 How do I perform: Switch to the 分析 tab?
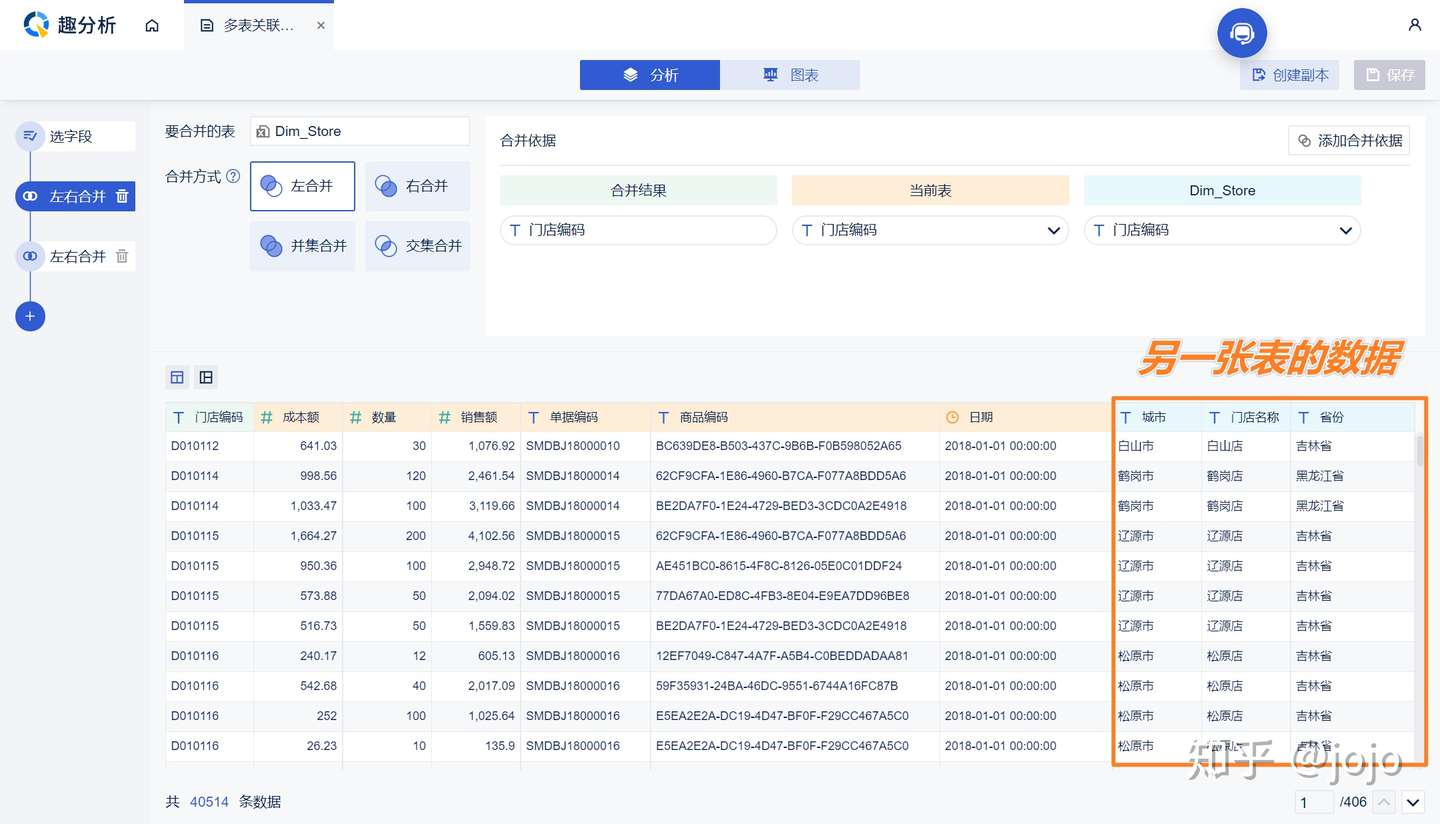tap(650, 75)
